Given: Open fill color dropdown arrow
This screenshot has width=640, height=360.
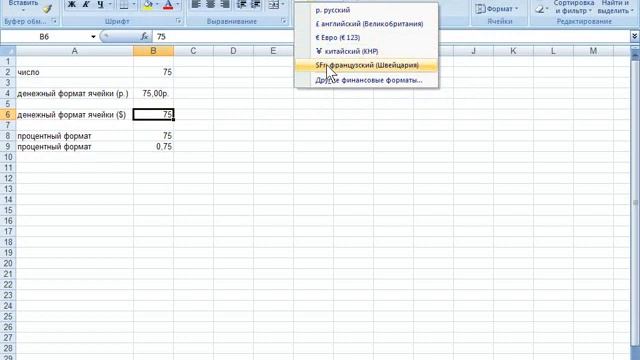Looking at the screenshot, I should click(x=157, y=4).
